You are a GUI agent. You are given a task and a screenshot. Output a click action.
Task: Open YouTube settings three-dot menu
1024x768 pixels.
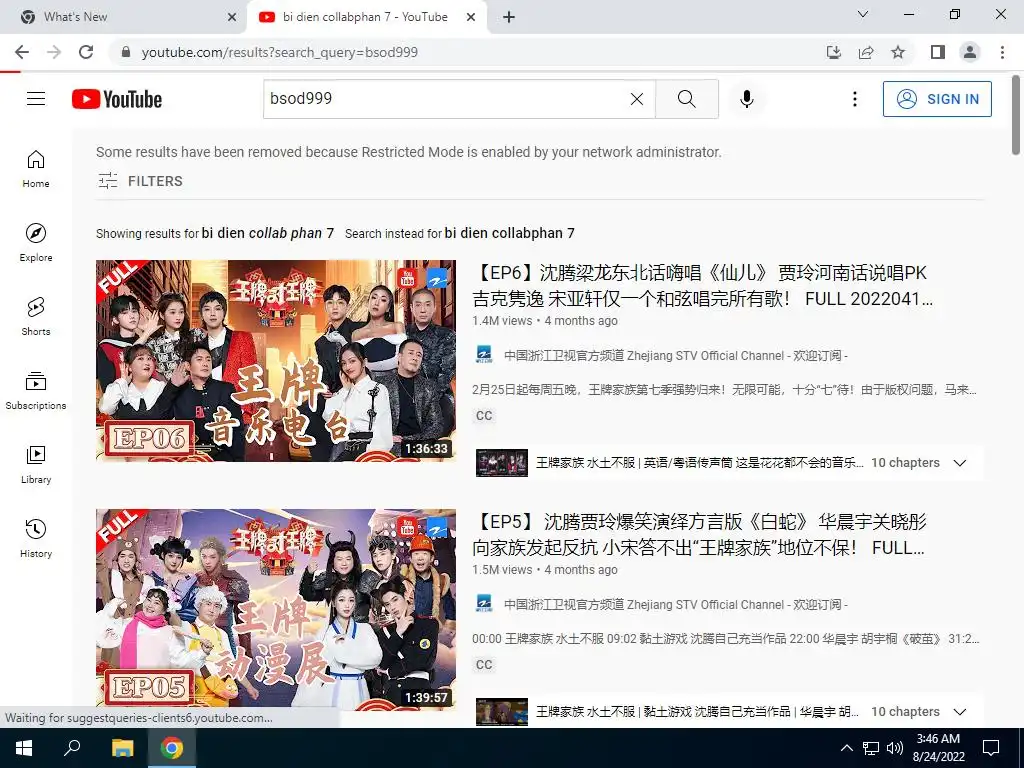click(855, 99)
